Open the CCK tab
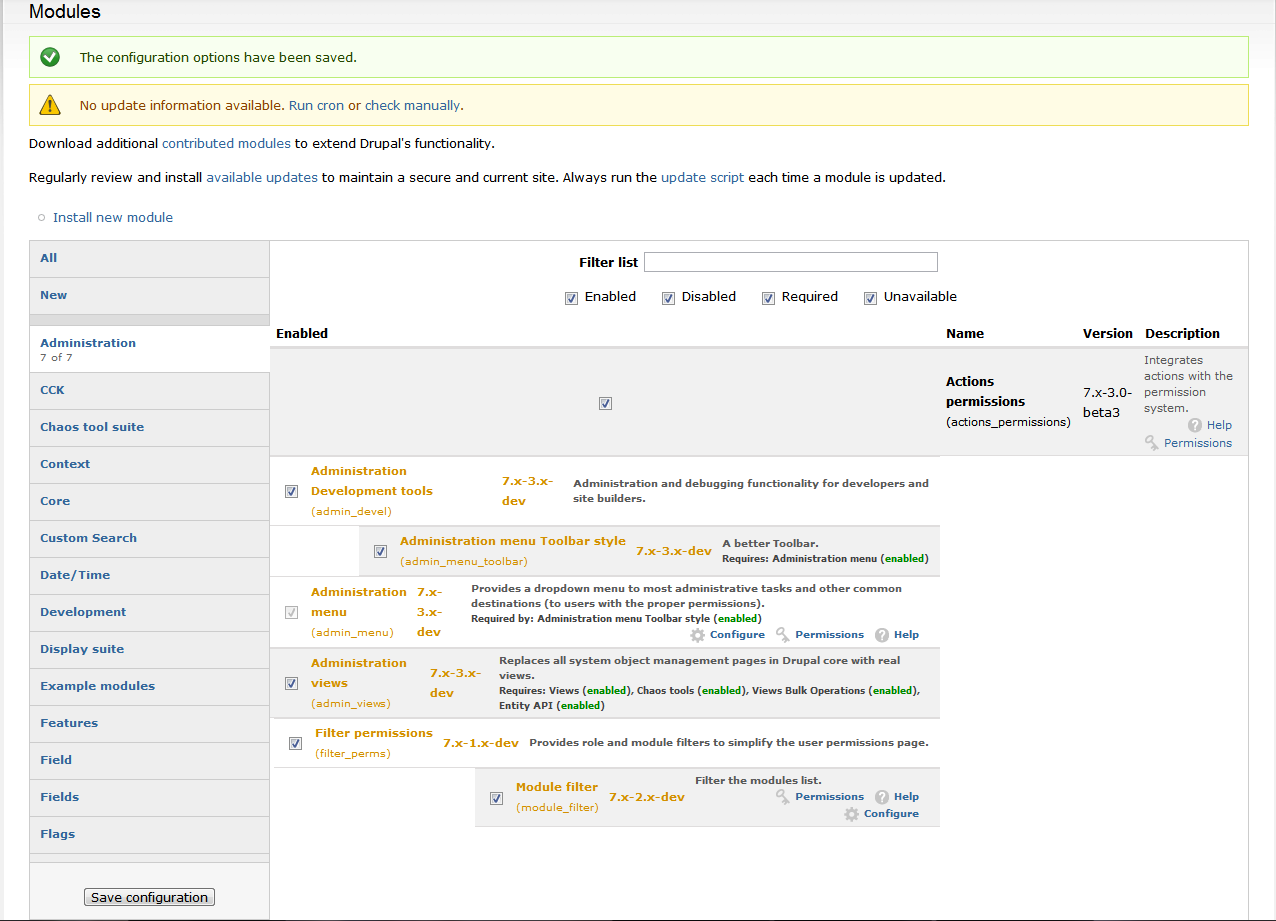The height and width of the screenshot is (921, 1276). [x=150, y=390]
